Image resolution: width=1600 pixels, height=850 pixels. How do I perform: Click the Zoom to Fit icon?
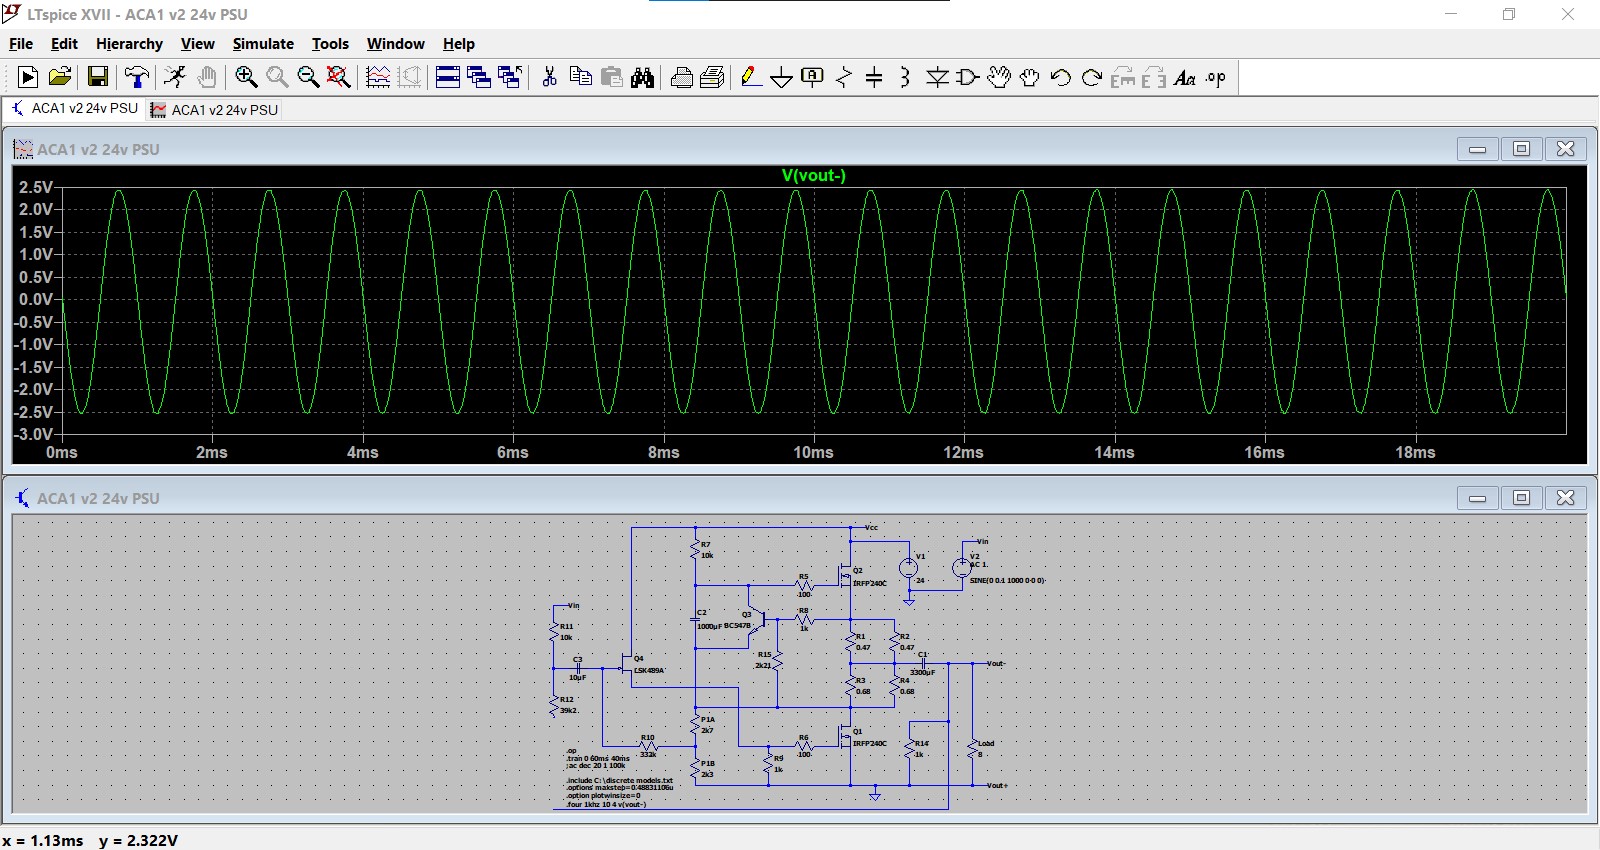(339, 77)
